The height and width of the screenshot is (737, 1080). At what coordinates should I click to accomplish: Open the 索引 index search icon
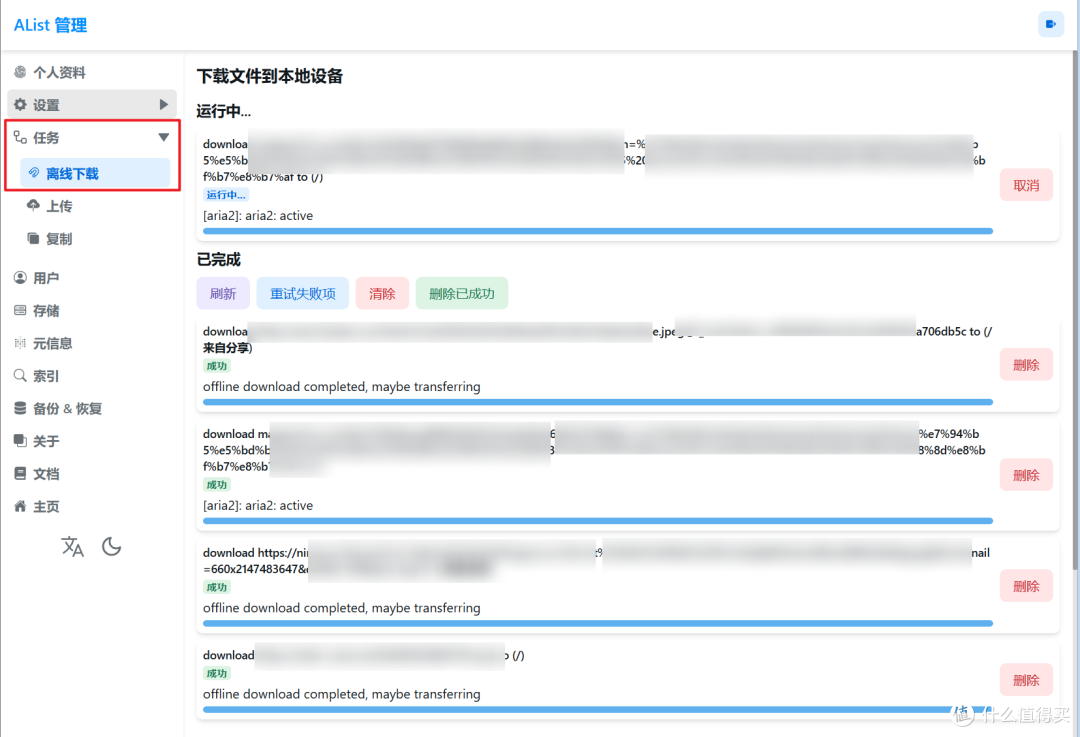pyautogui.click(x=19, y=375)
